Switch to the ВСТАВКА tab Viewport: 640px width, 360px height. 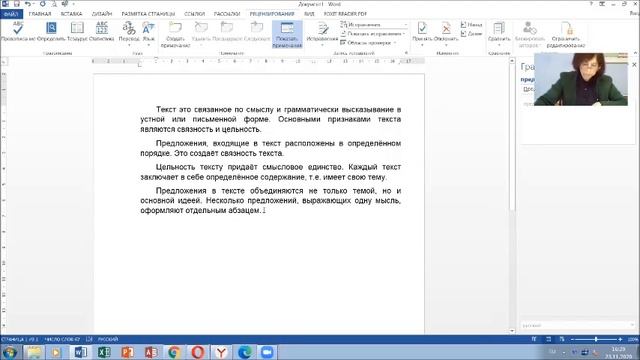click(71, 14)
